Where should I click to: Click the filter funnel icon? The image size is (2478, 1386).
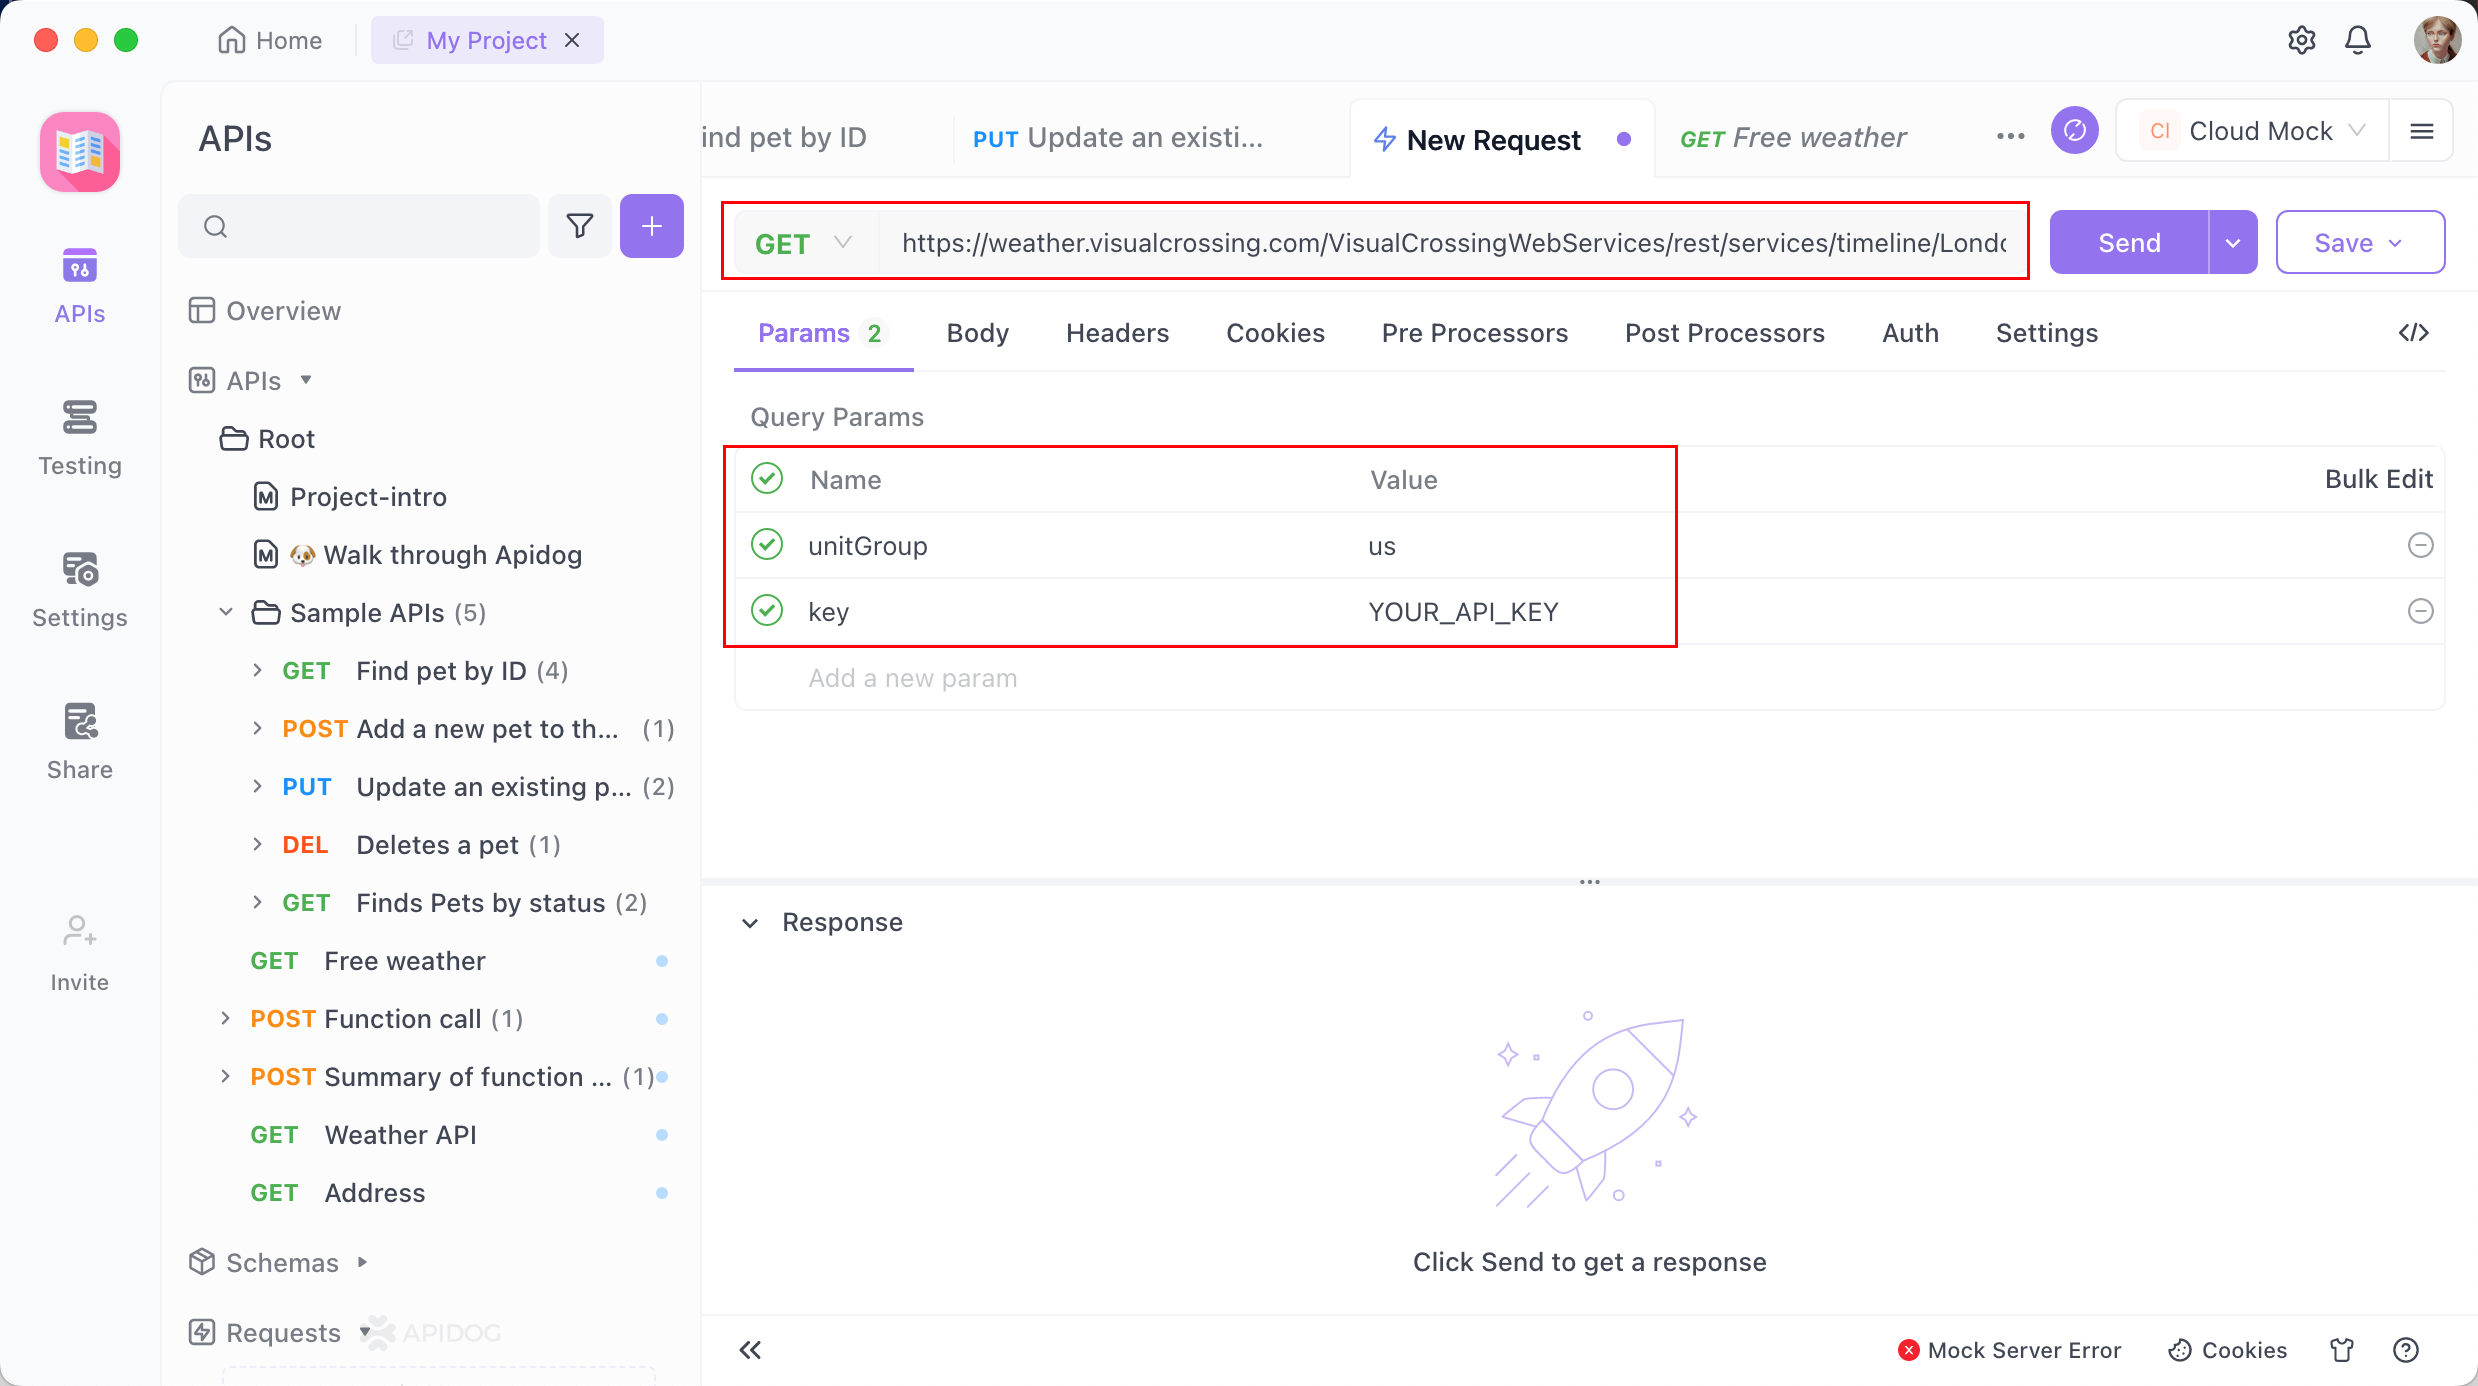pos(580,226)
